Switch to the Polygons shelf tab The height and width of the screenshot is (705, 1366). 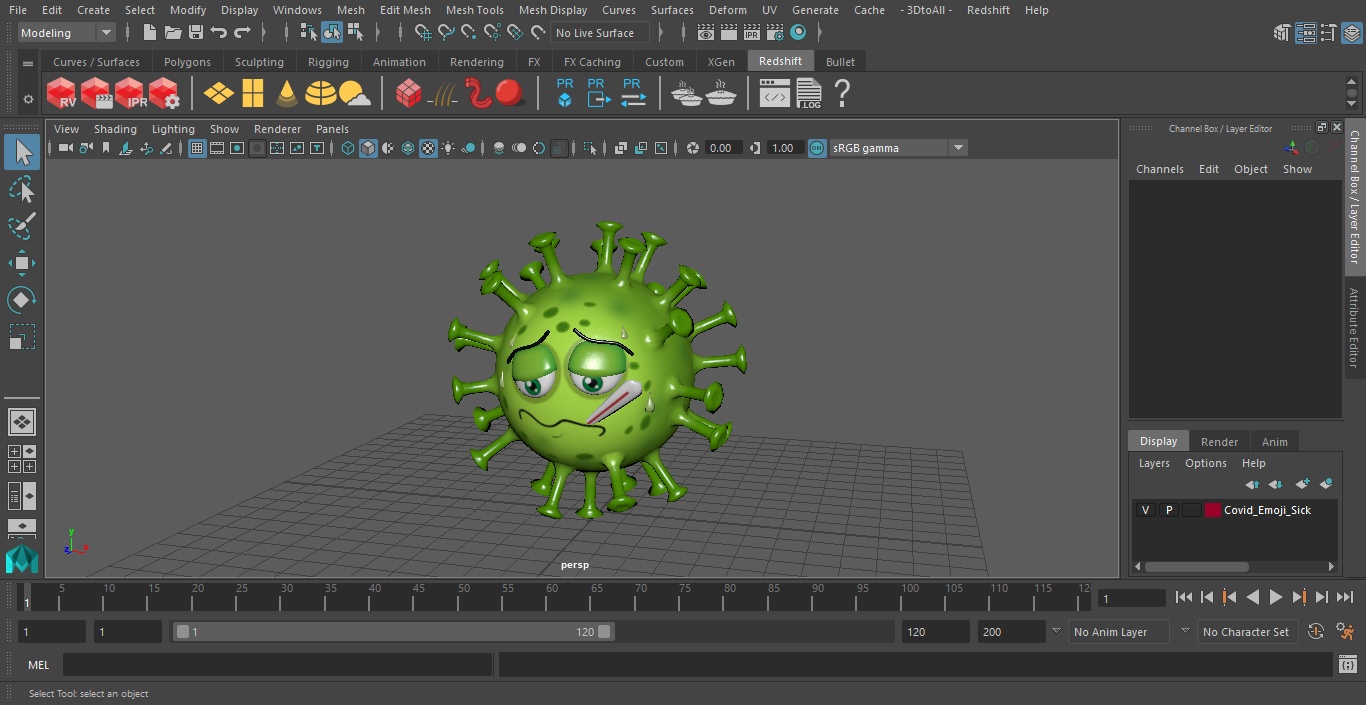pyautogui.click(x=187, y=62)
